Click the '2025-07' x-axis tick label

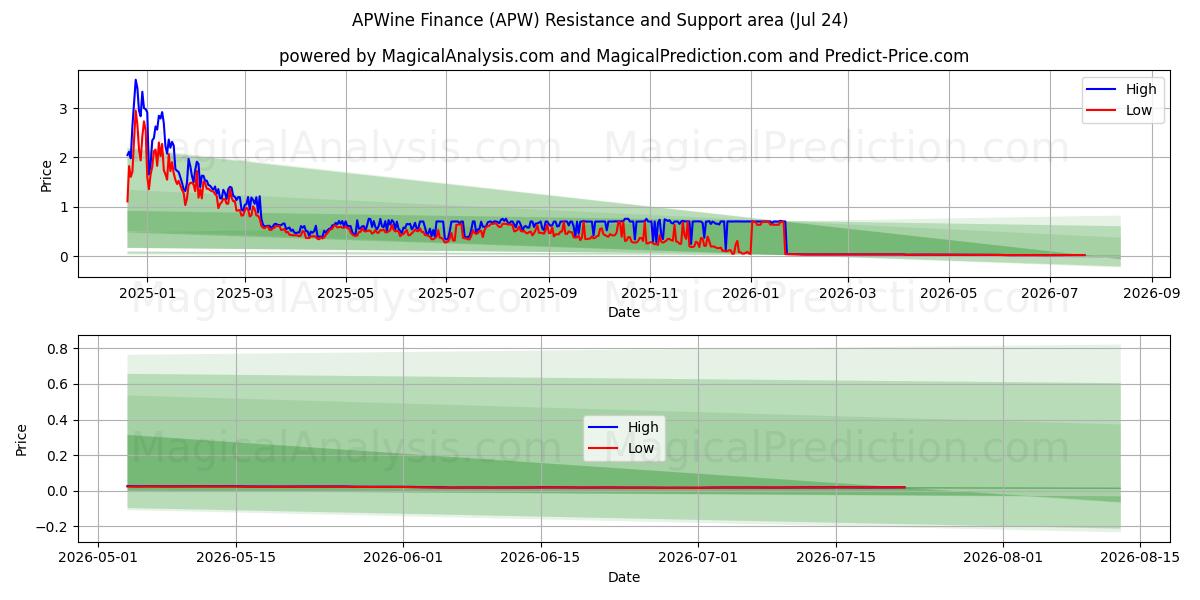point(446,294)
